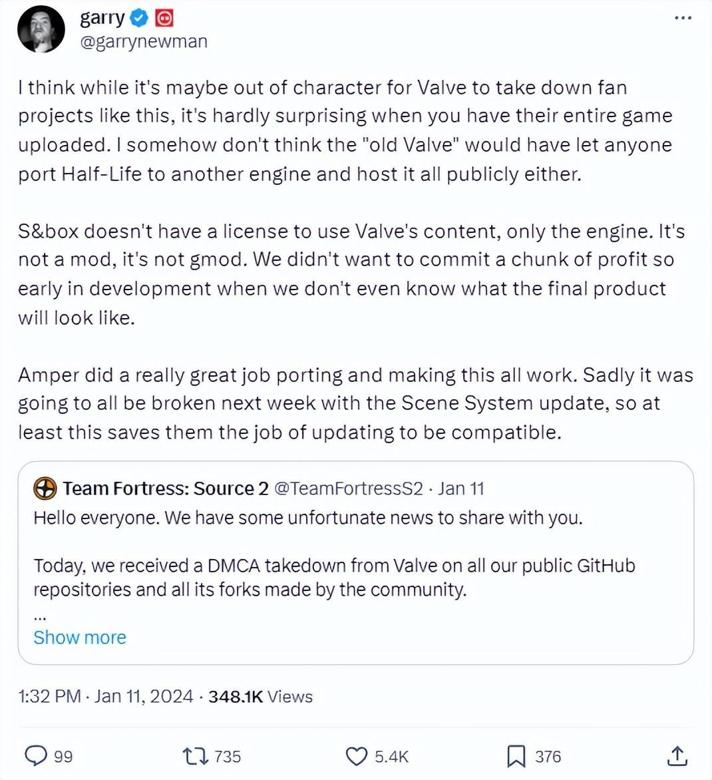Image resolution: width=712 pixels, height=780 pixels.
Task: Reply using the comment bubble icon
Action: pos(34,756)
